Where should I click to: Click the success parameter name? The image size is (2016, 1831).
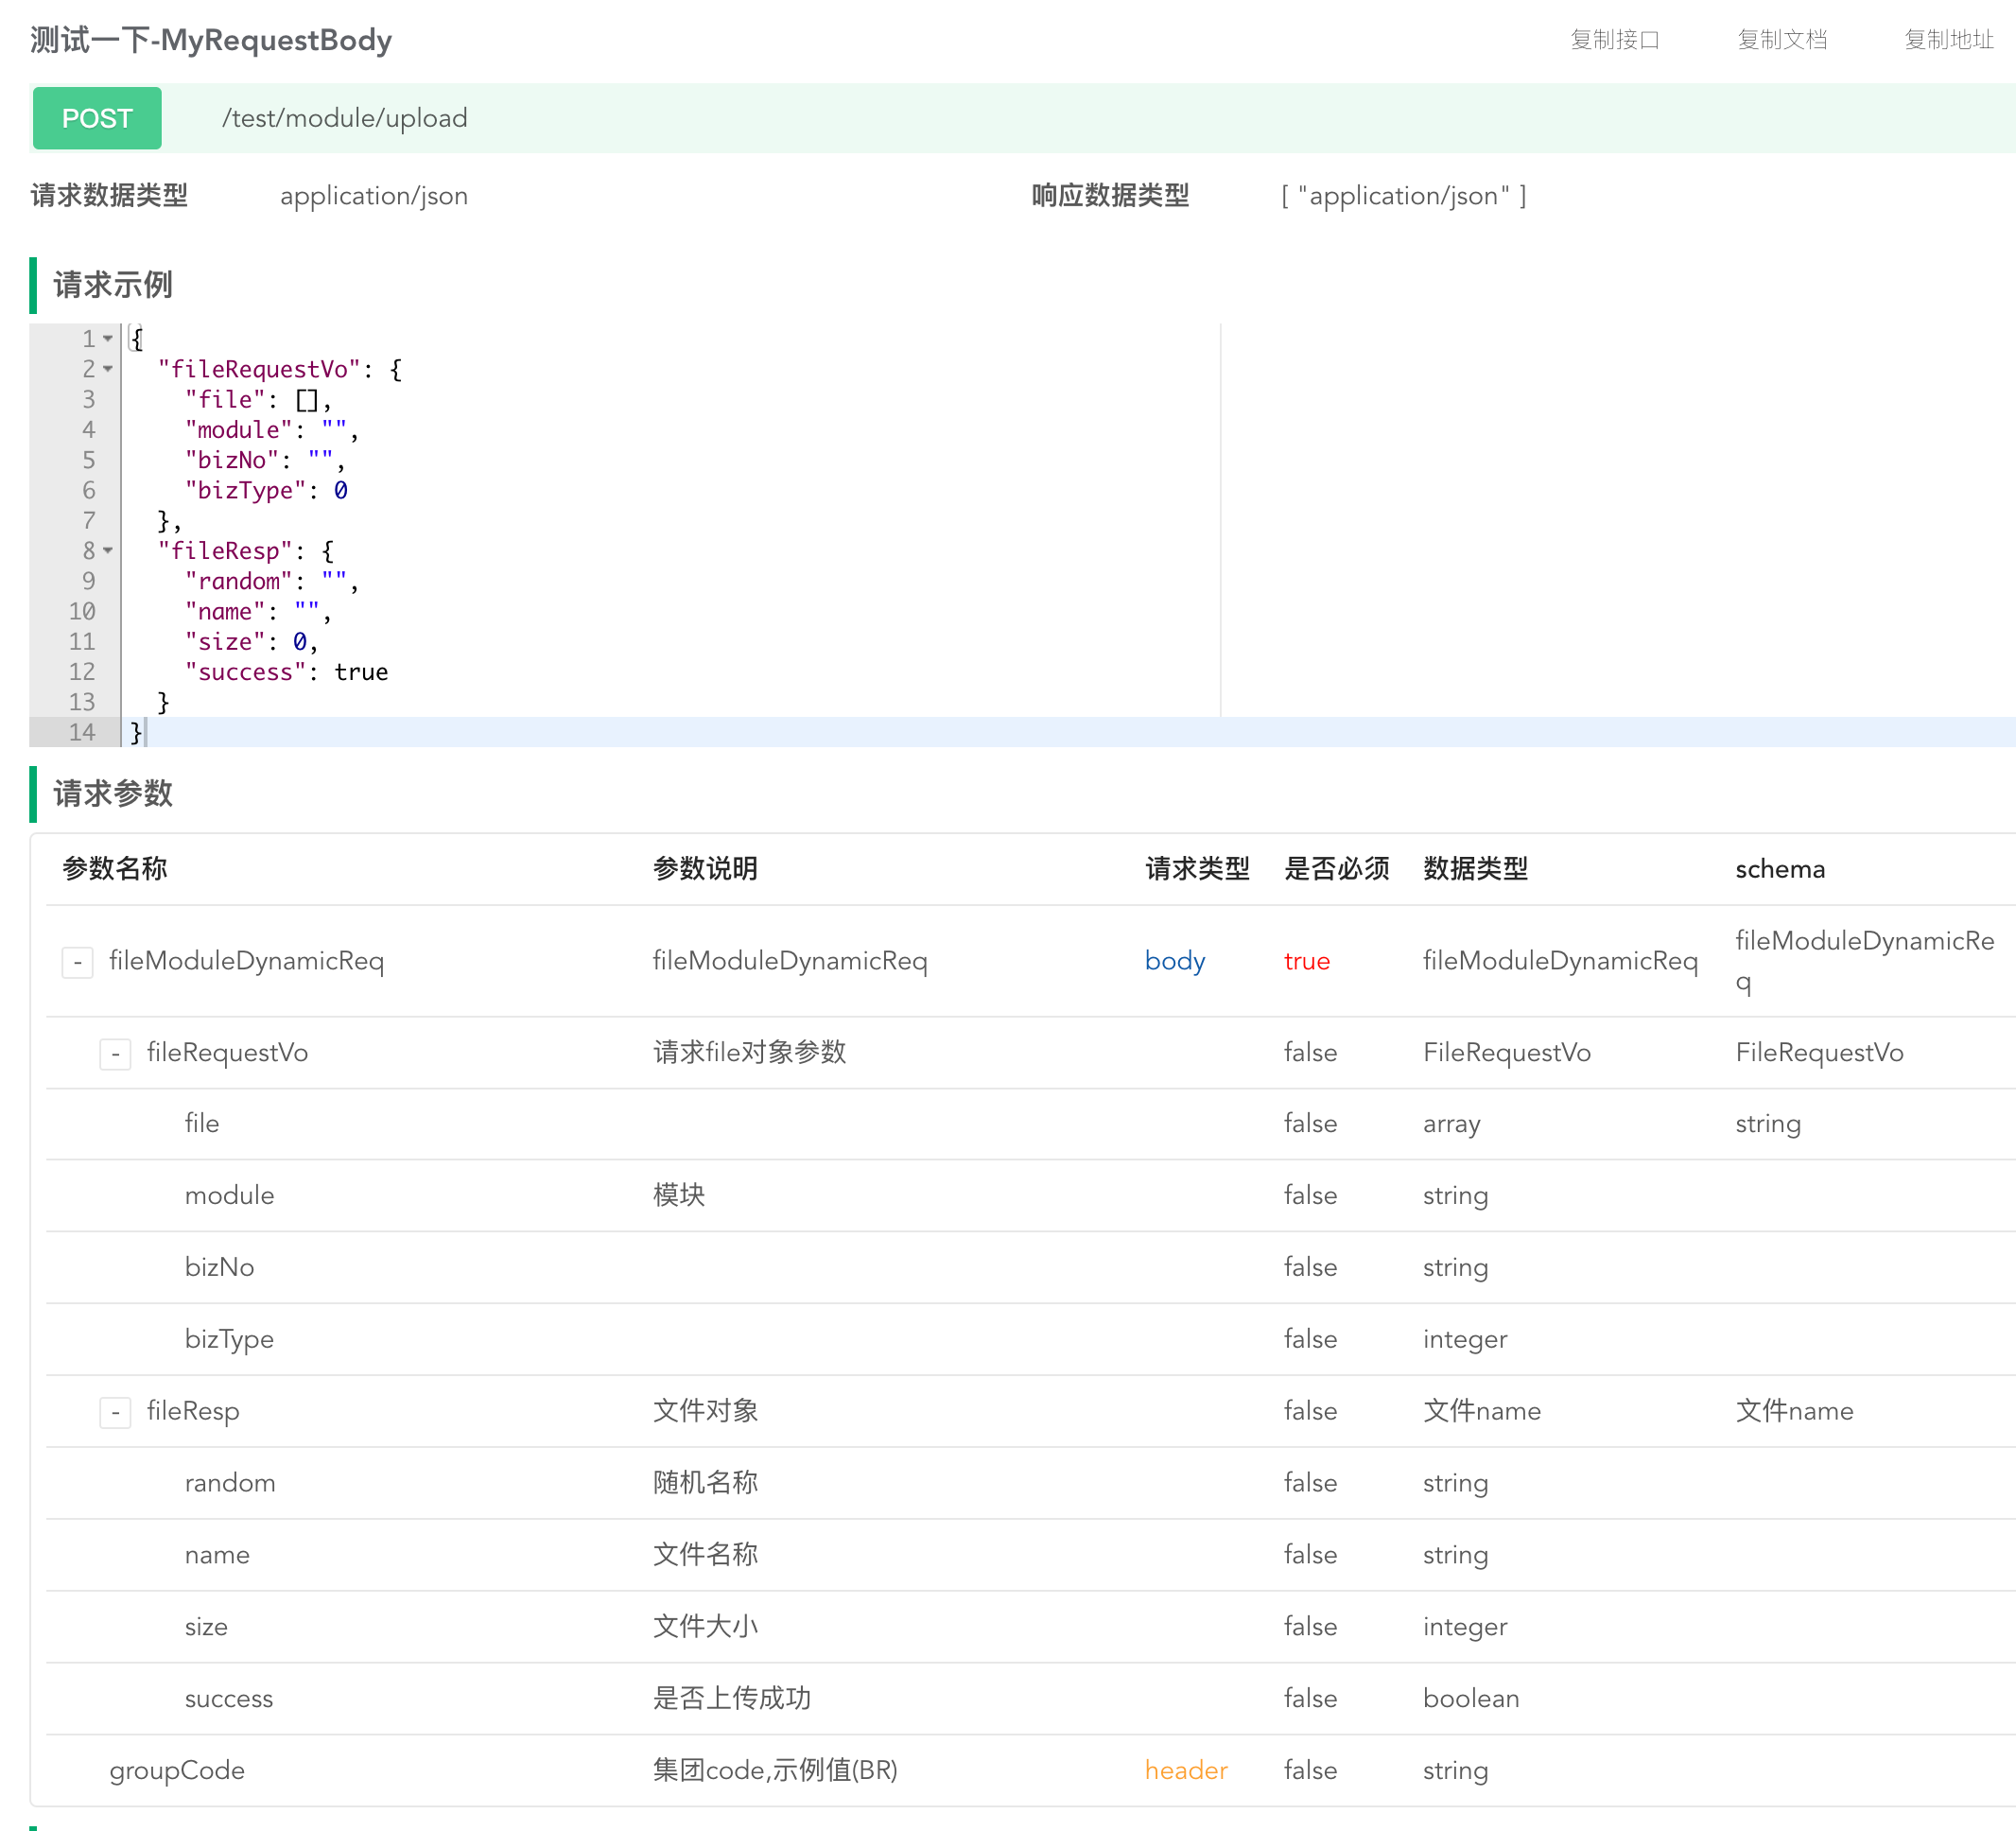(x=228, y=1699)
